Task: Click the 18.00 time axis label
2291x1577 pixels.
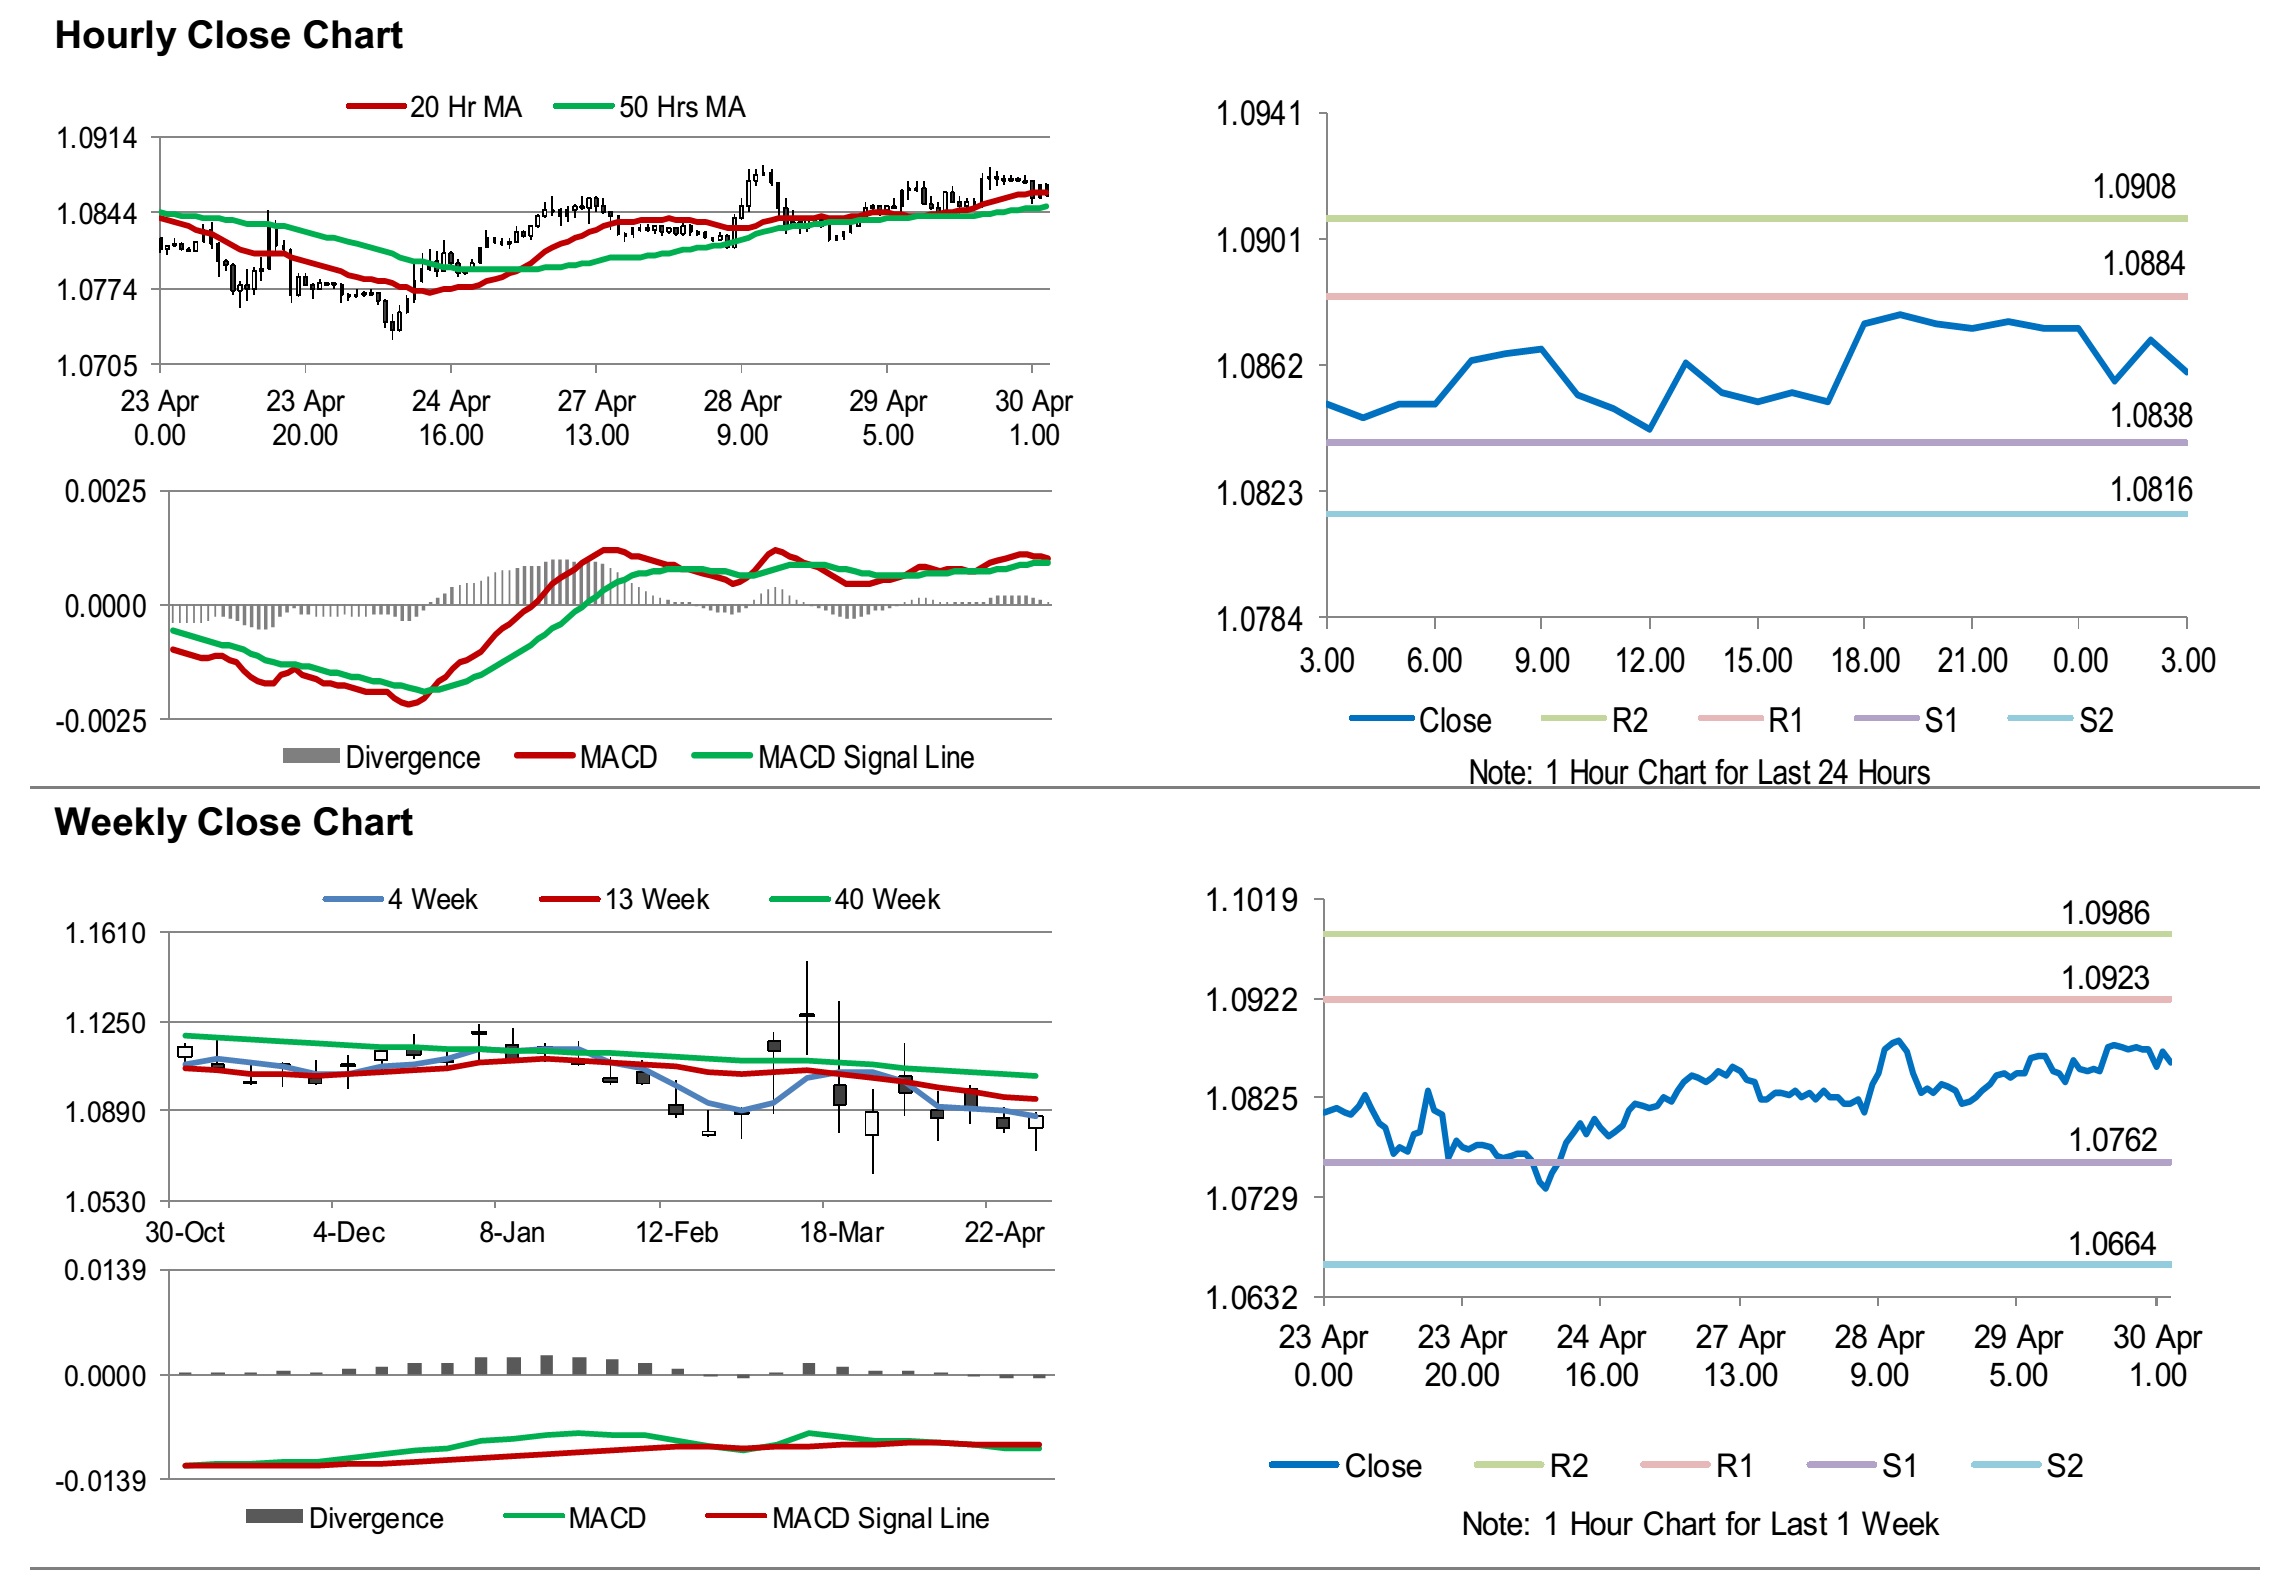Action: (x=1864, y=660)
